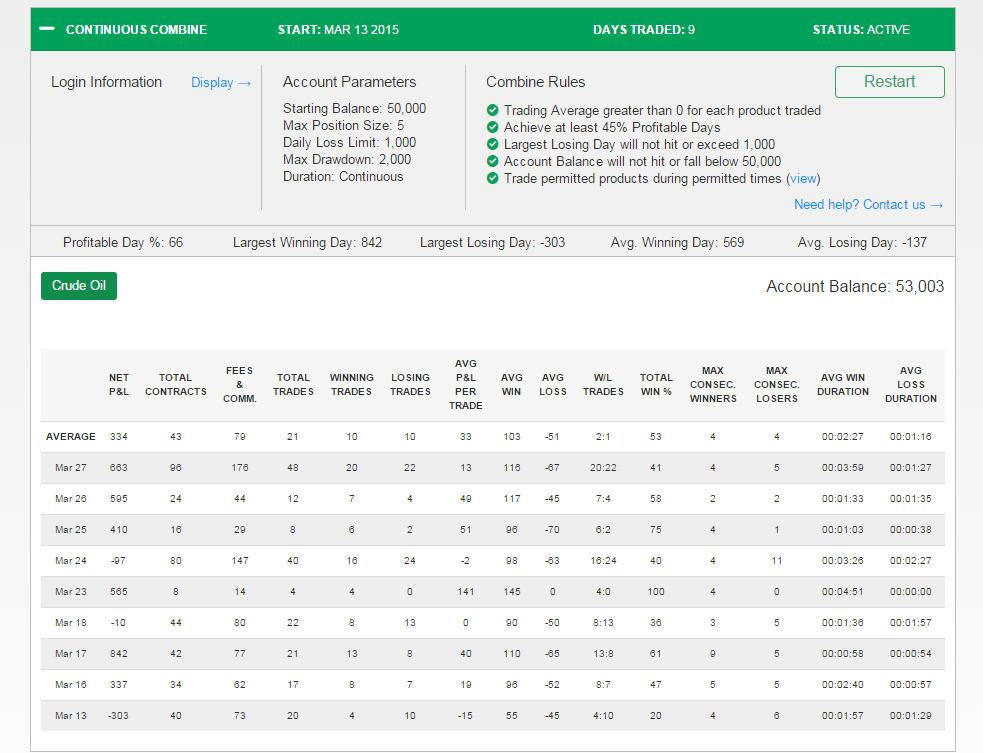Click the CONTINUOUS COMBINE header title
Screen dimensions: 983x753
136,29
